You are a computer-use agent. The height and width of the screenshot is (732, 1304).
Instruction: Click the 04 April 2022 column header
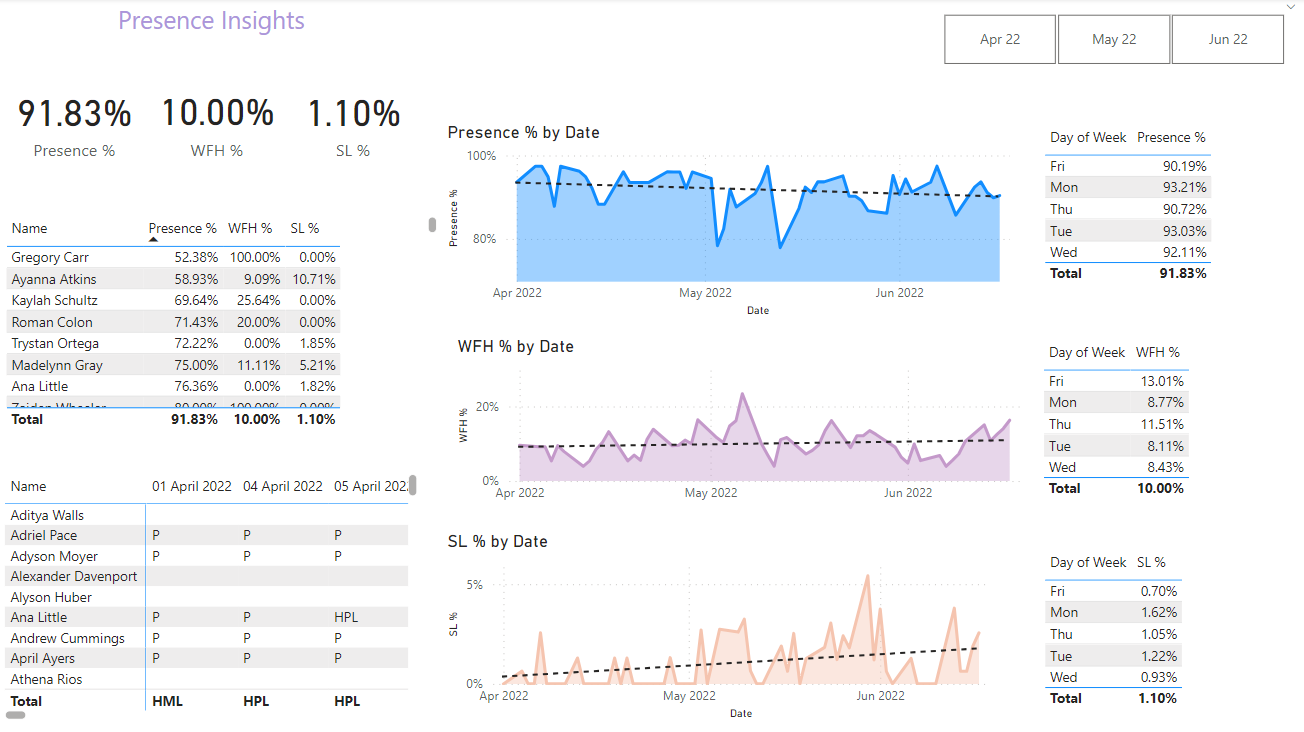point(283,486)
